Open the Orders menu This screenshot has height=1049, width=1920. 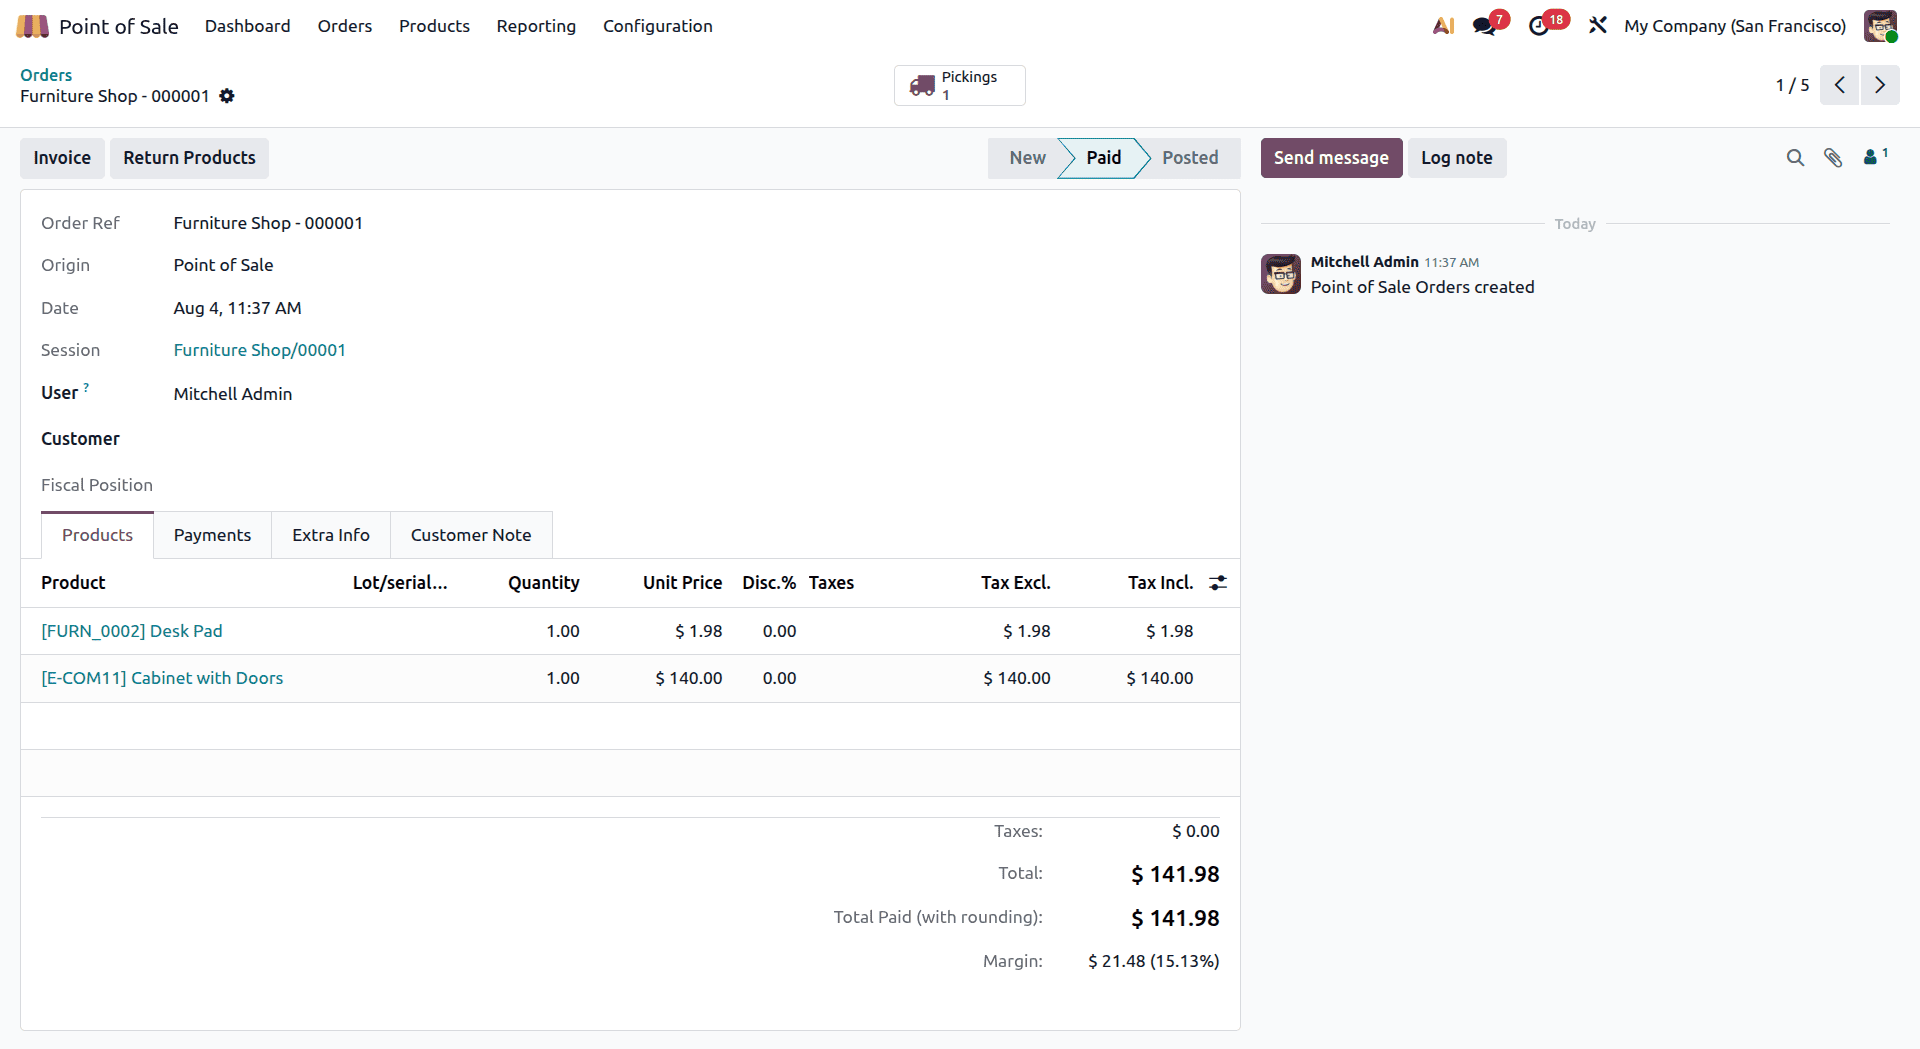tap(345, 26)
